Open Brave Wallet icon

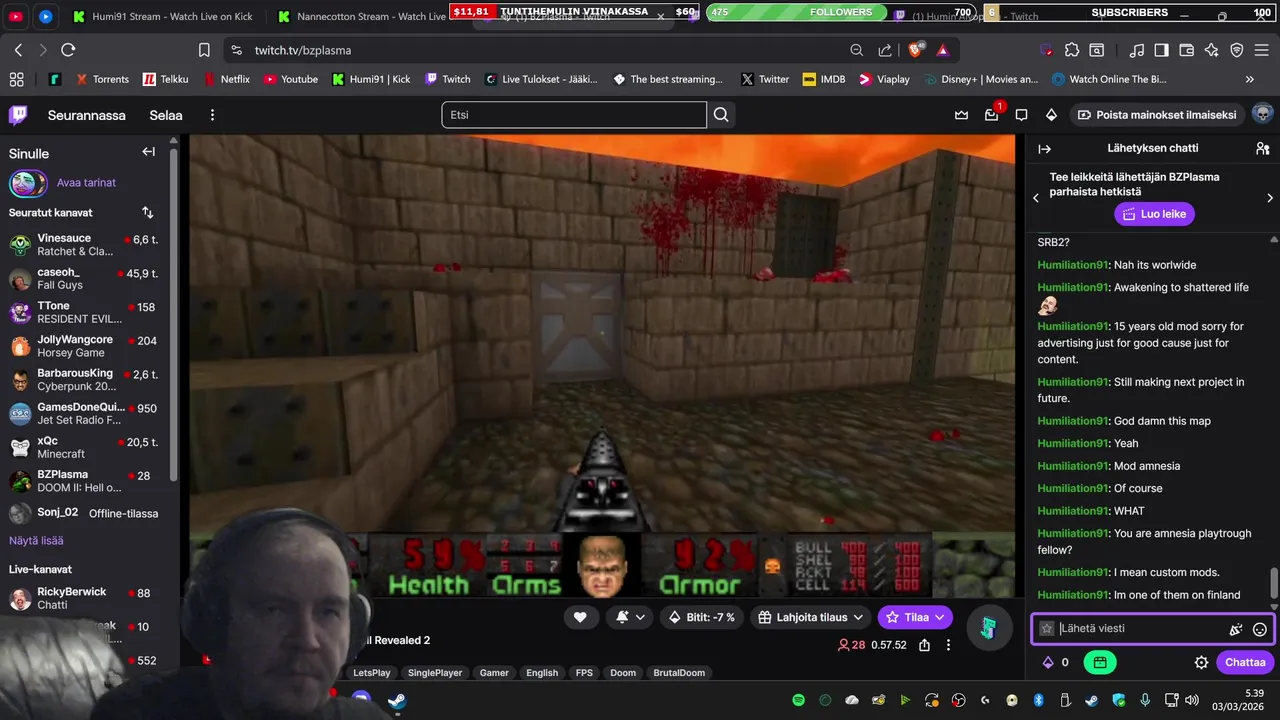click(x=1187, y=50)
